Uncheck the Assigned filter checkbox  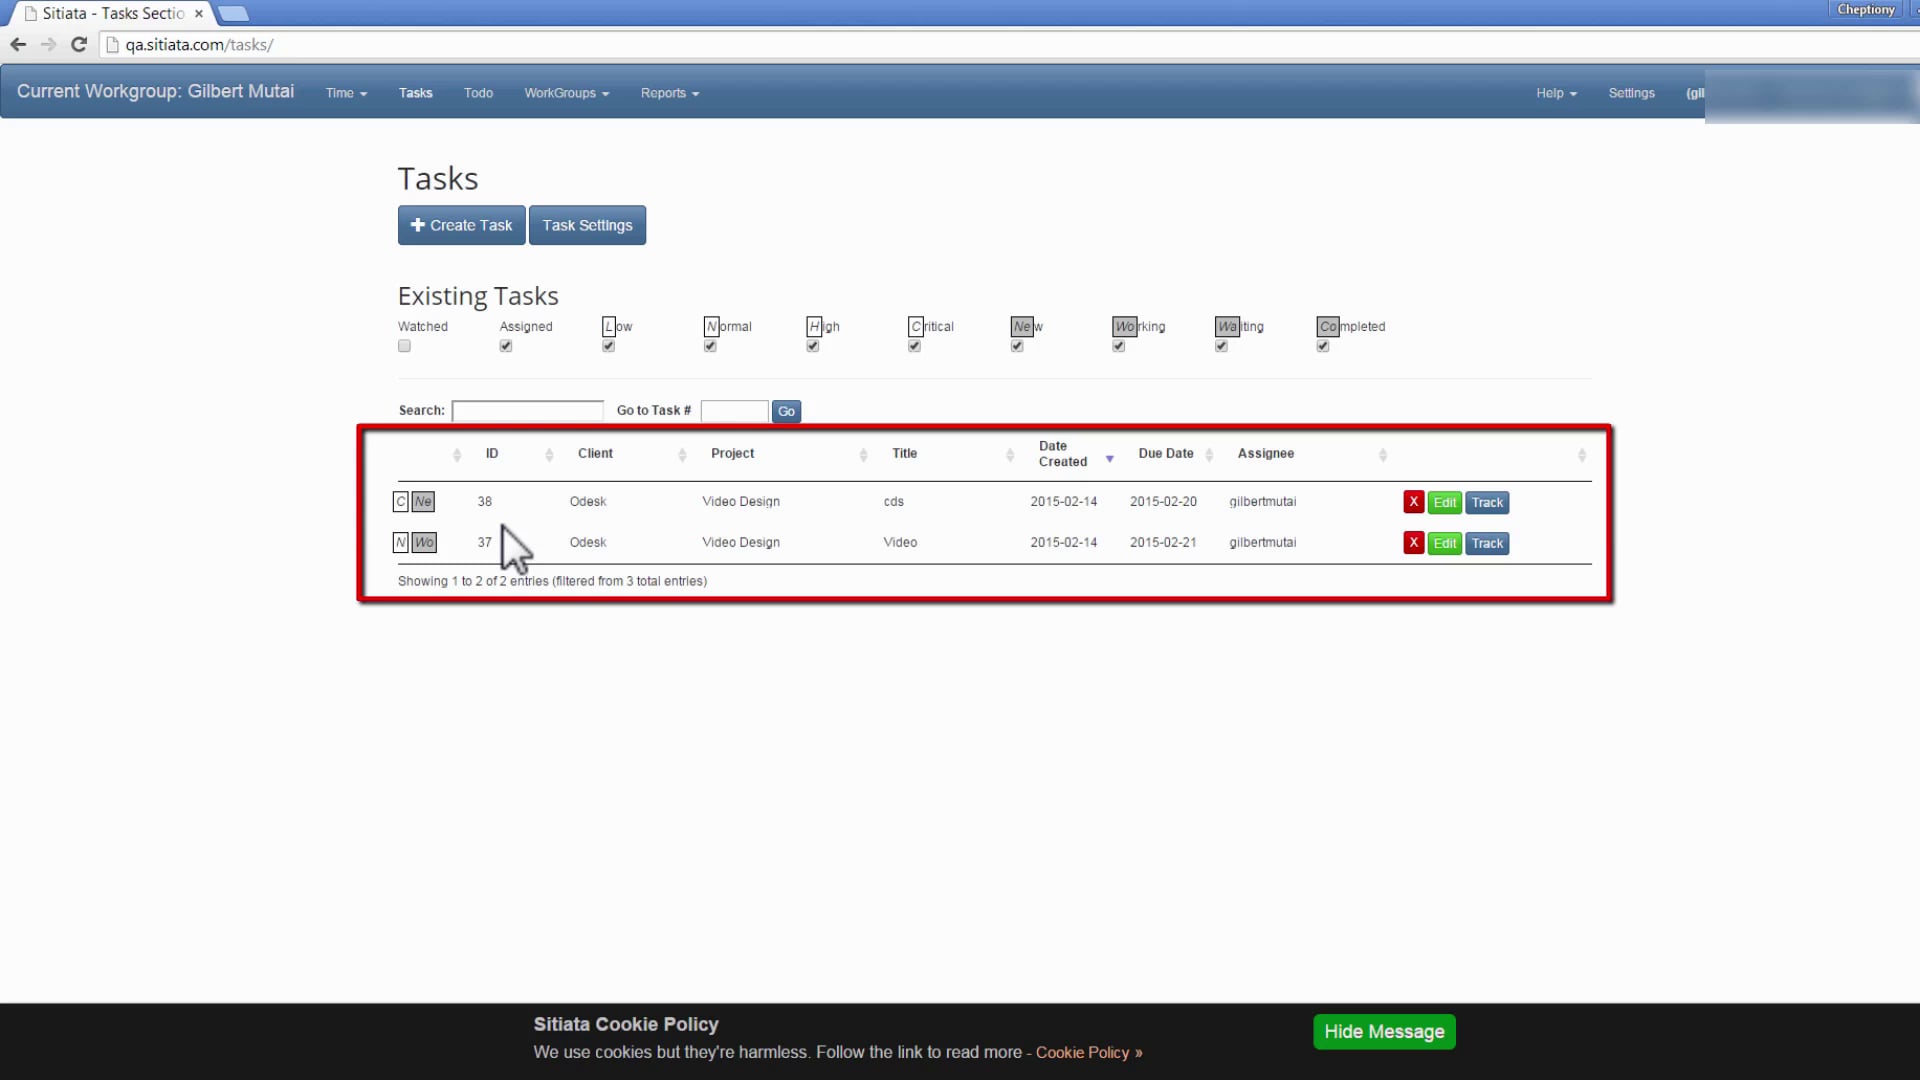click(x=506, y=346)
